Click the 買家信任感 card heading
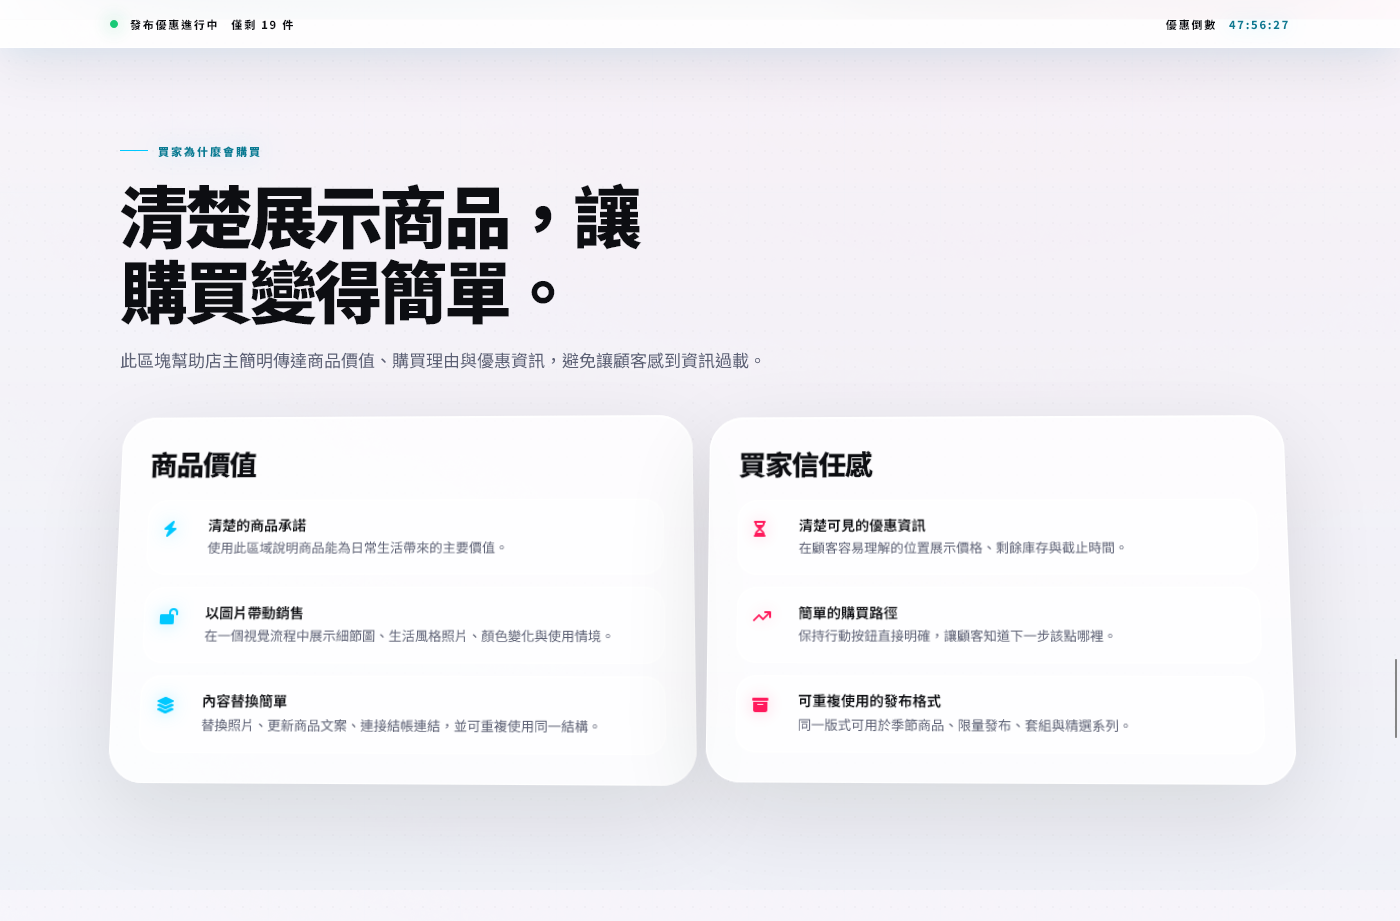Screen dimensions: 1400x921 (805, 465)
